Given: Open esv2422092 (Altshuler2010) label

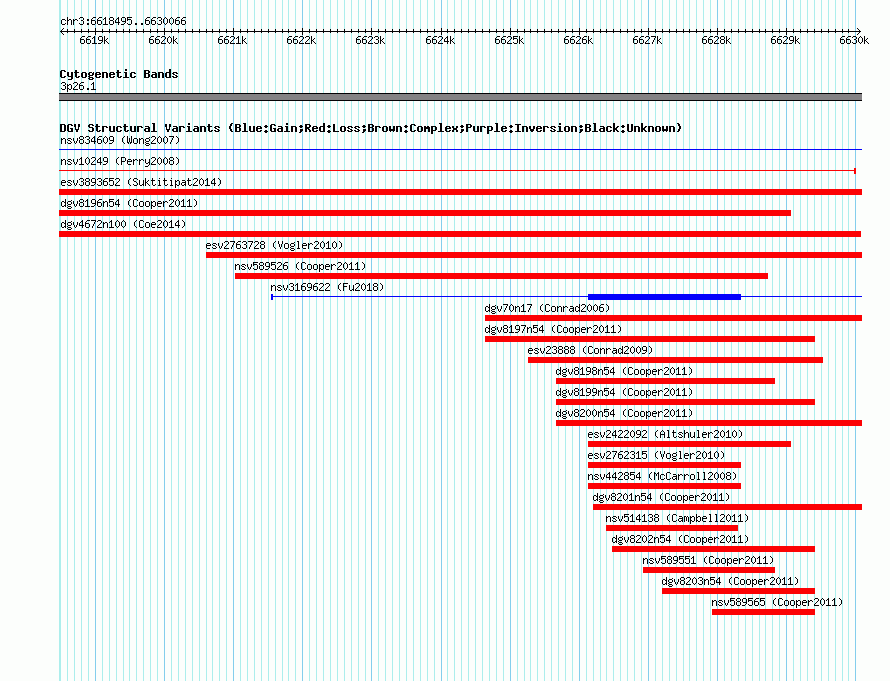Looking at the screenshot, I should coord(665,434).
